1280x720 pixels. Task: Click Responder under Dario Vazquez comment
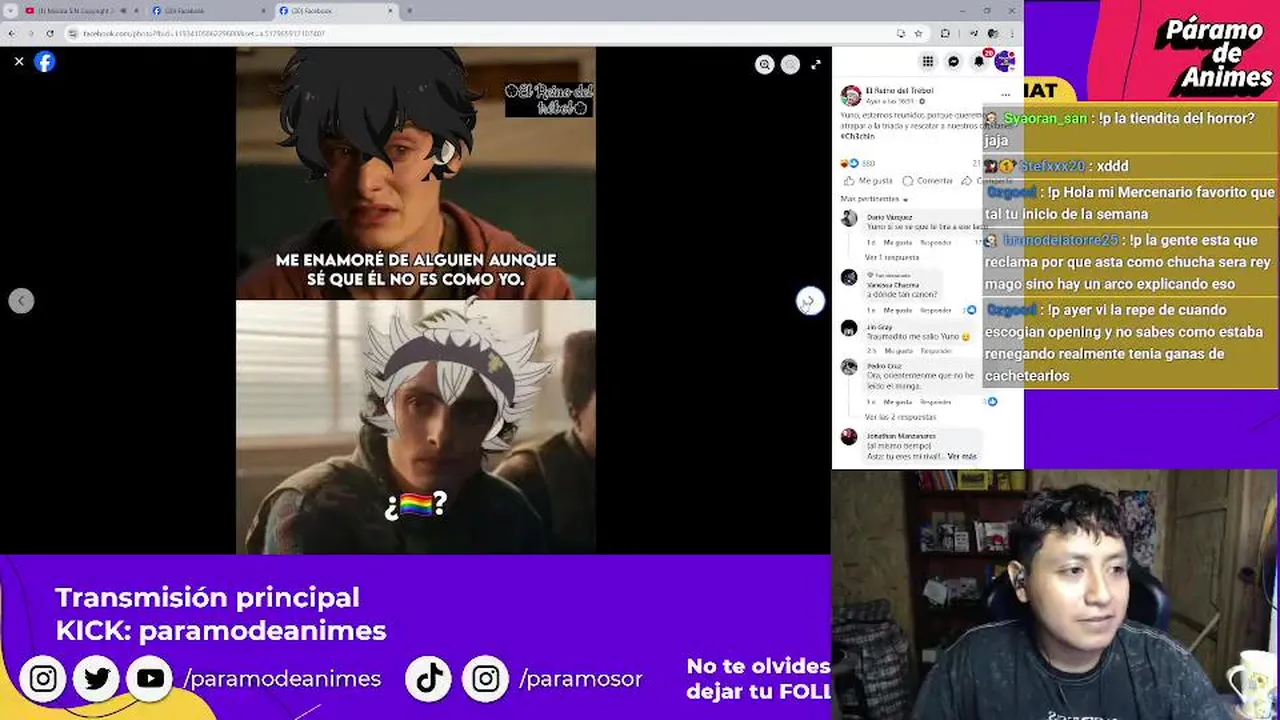pyautogui.click(x=935, y=242)
